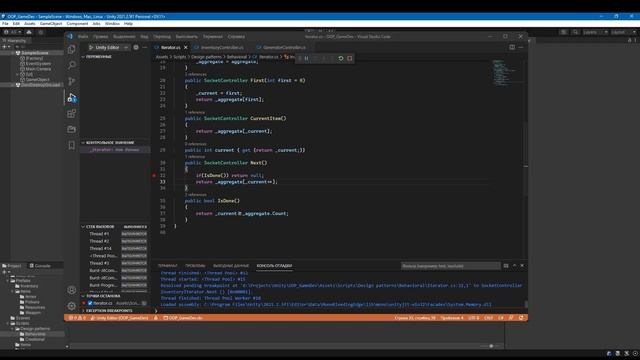Open the Run and Debug view icon
This screenshot has height=360, width=640.
(x=71, y=98)
